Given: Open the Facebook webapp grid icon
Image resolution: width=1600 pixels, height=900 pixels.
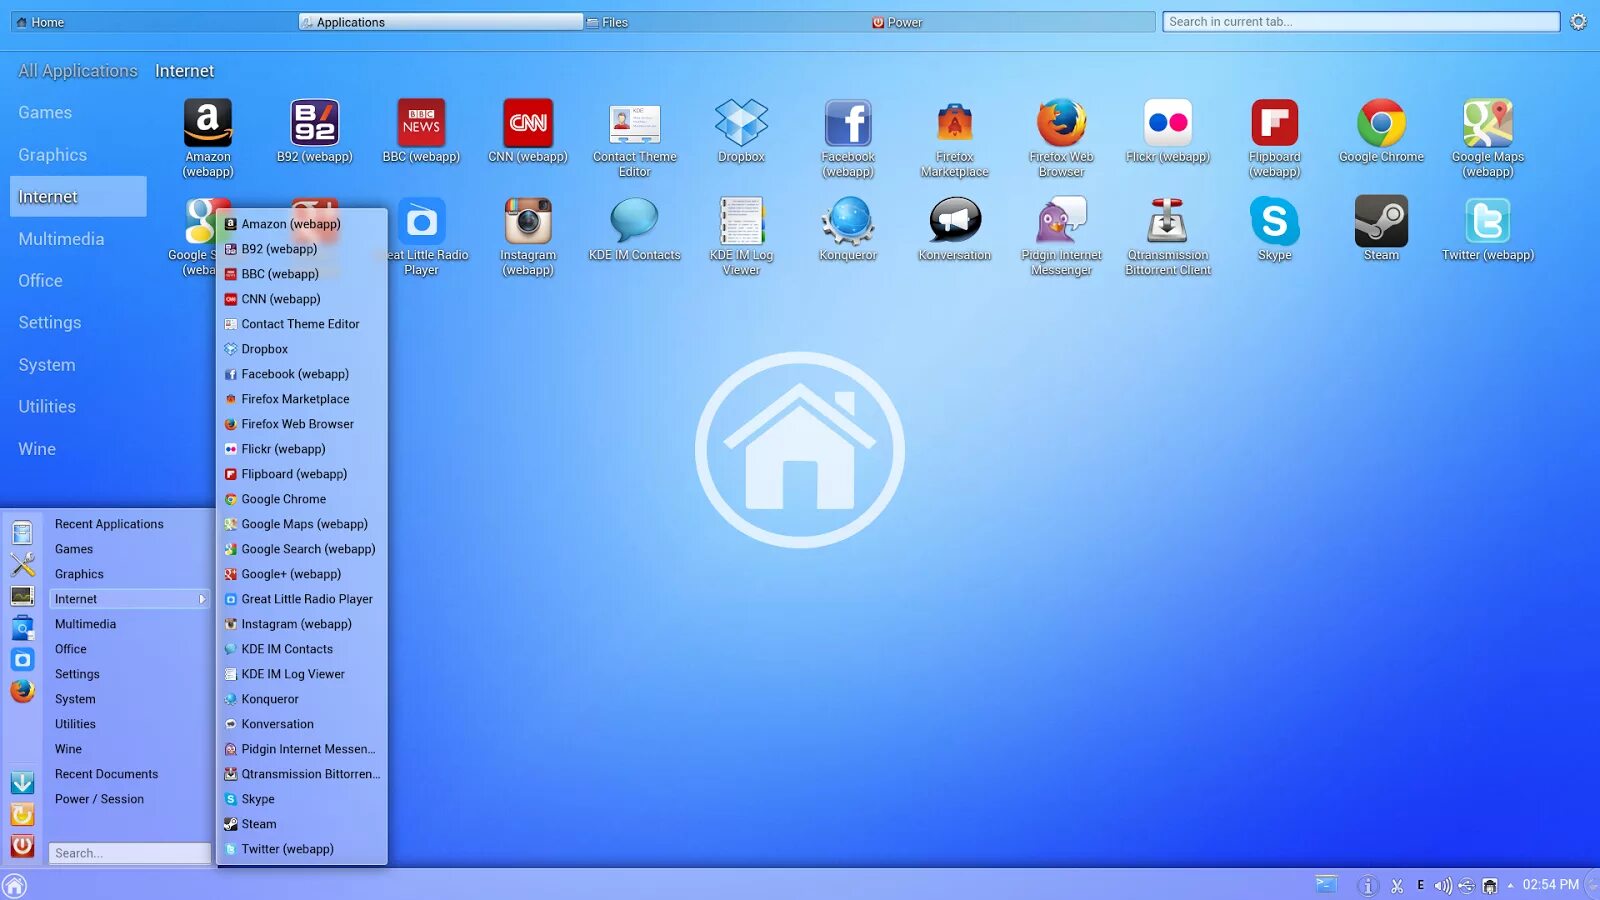Looking at the screenshot, I should pos(848,123).
